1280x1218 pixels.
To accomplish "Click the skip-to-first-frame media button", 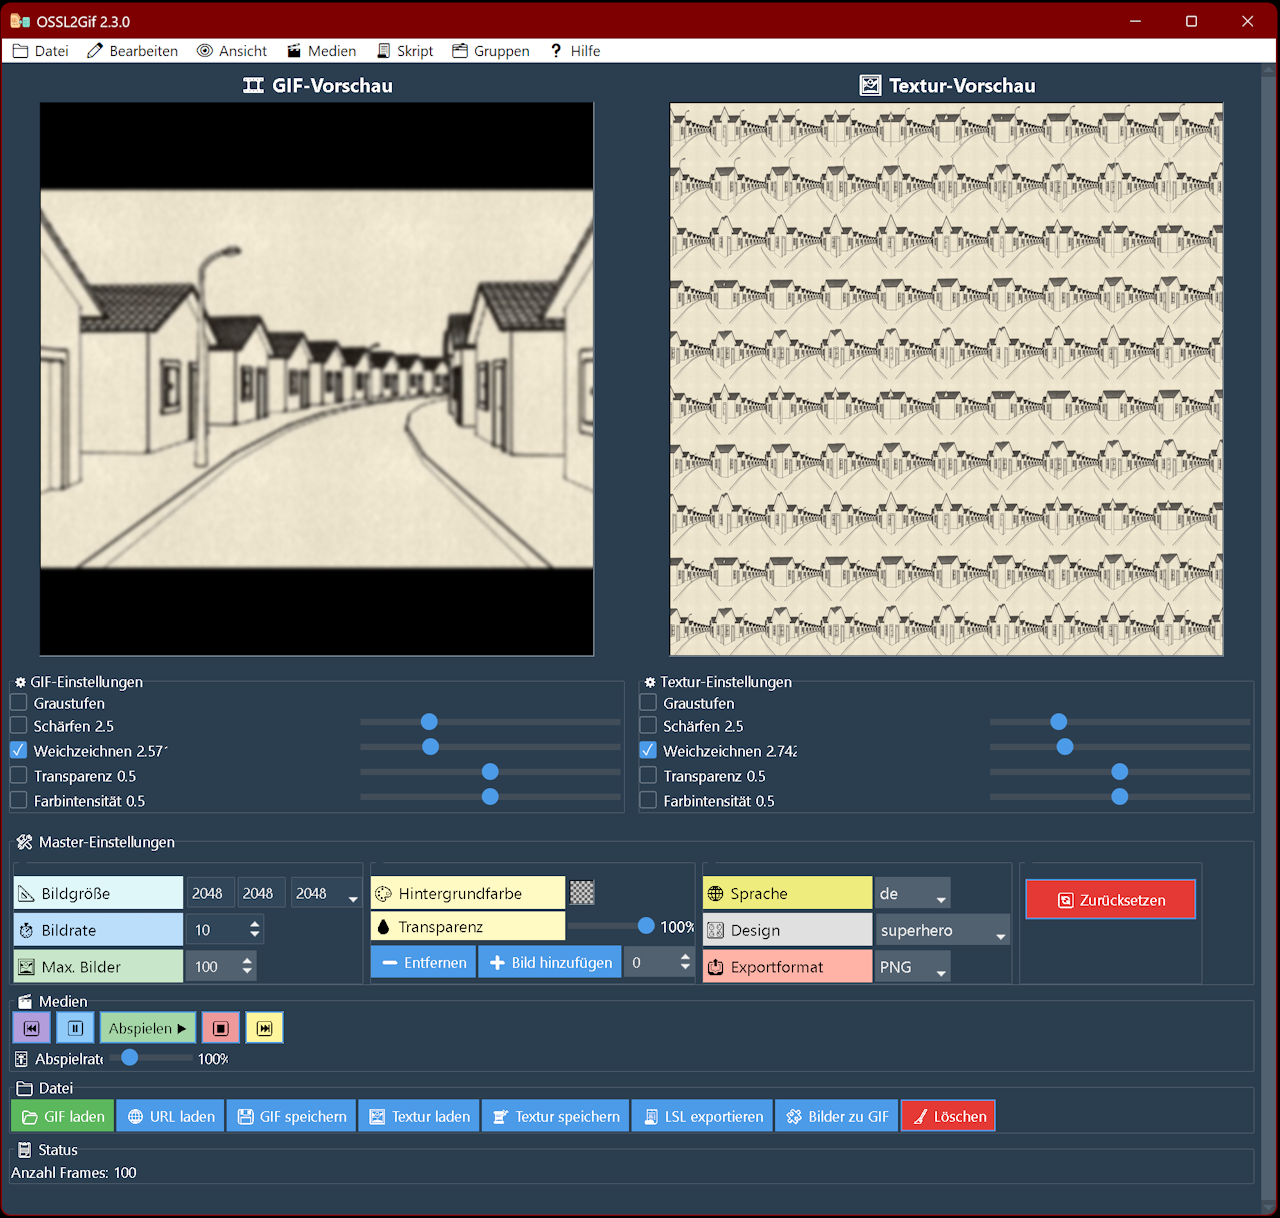I will [x=31, y=1028].
